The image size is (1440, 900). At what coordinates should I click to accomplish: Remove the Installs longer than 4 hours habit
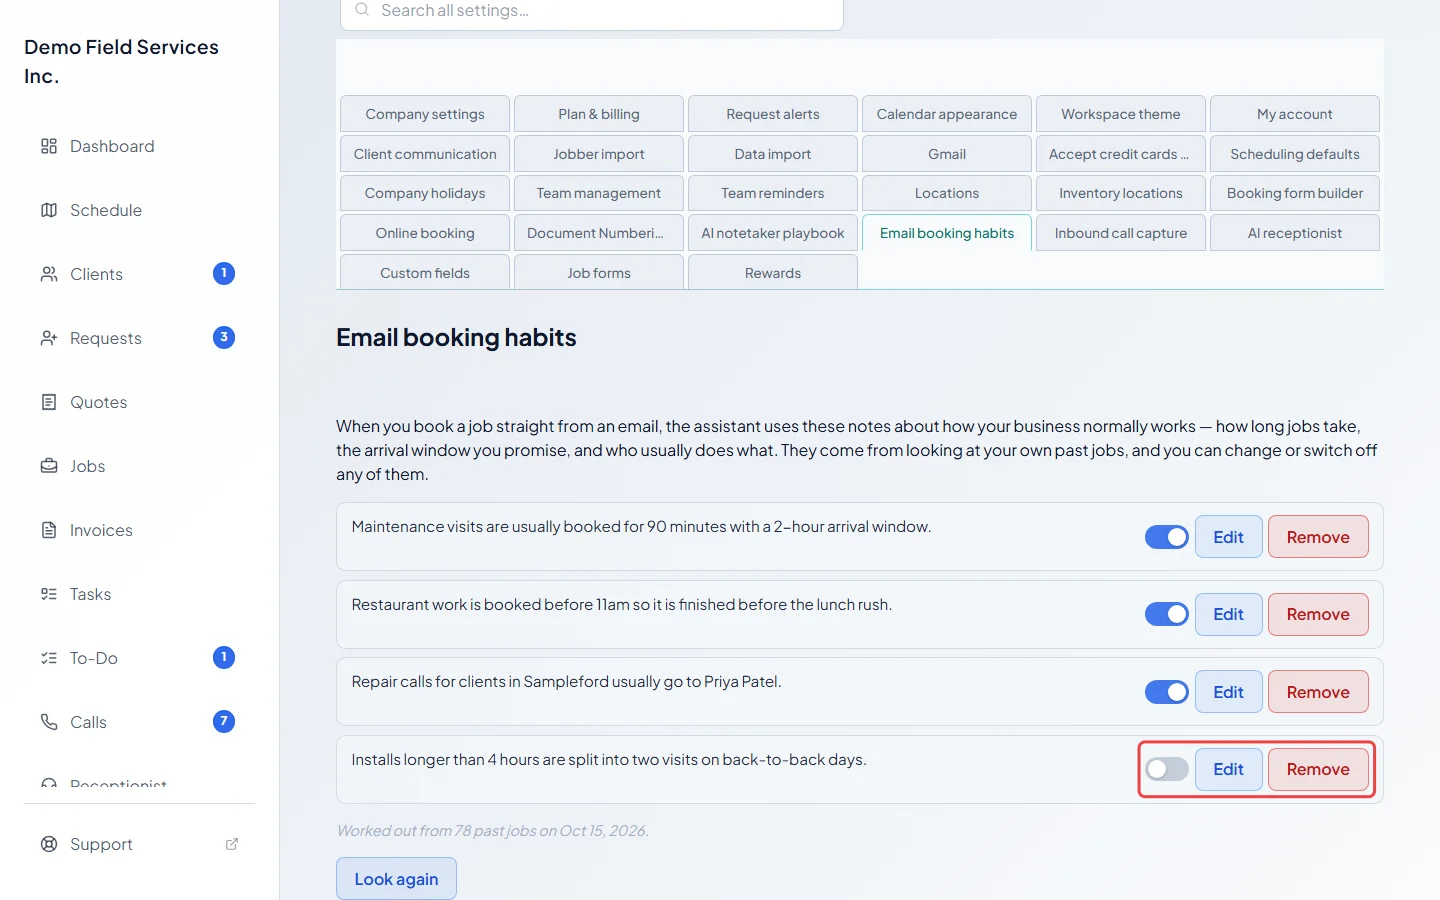1318,769
